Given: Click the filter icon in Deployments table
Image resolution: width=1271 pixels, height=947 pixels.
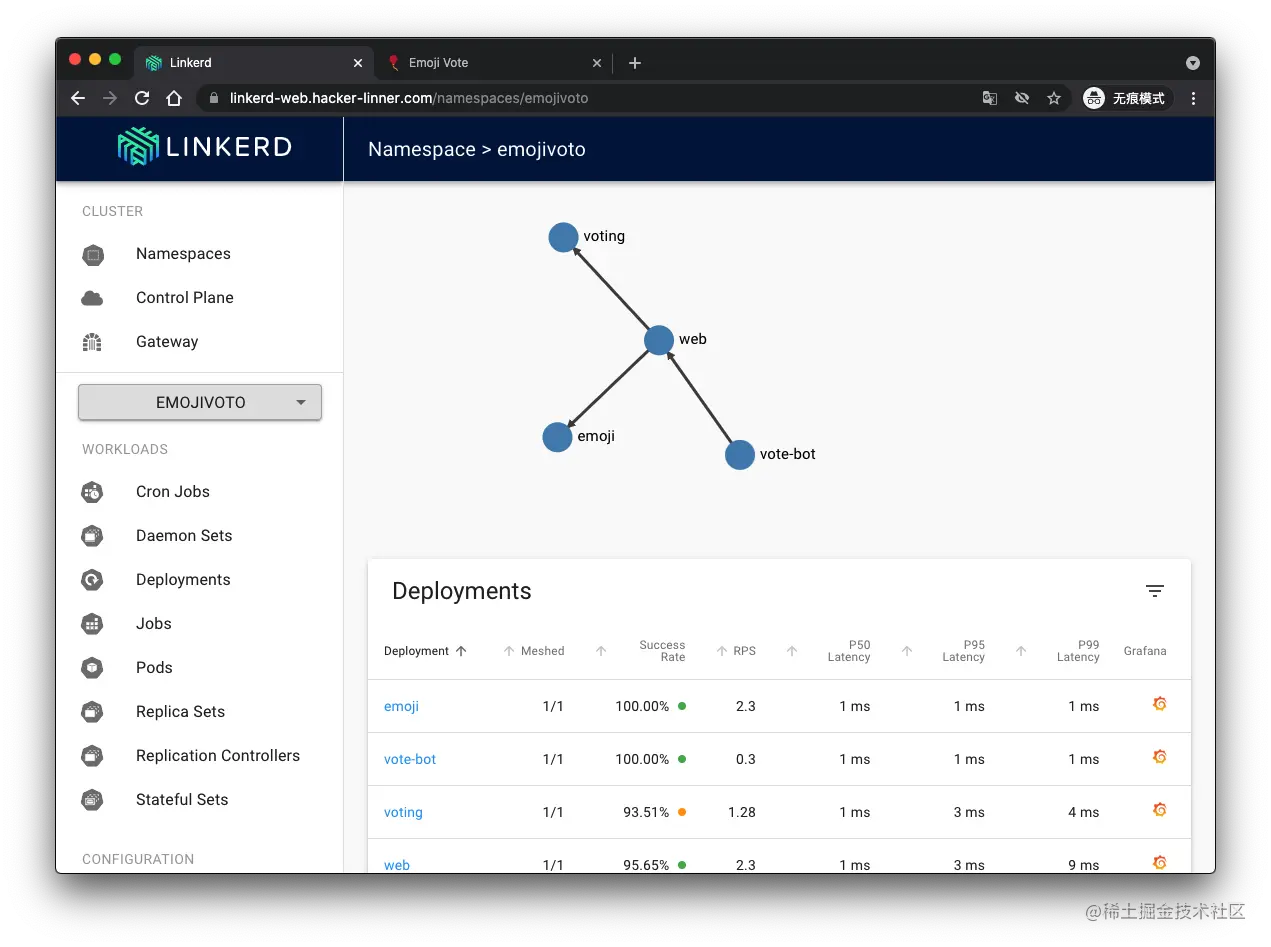Looking at the screenshot, I should [1155, 591].
